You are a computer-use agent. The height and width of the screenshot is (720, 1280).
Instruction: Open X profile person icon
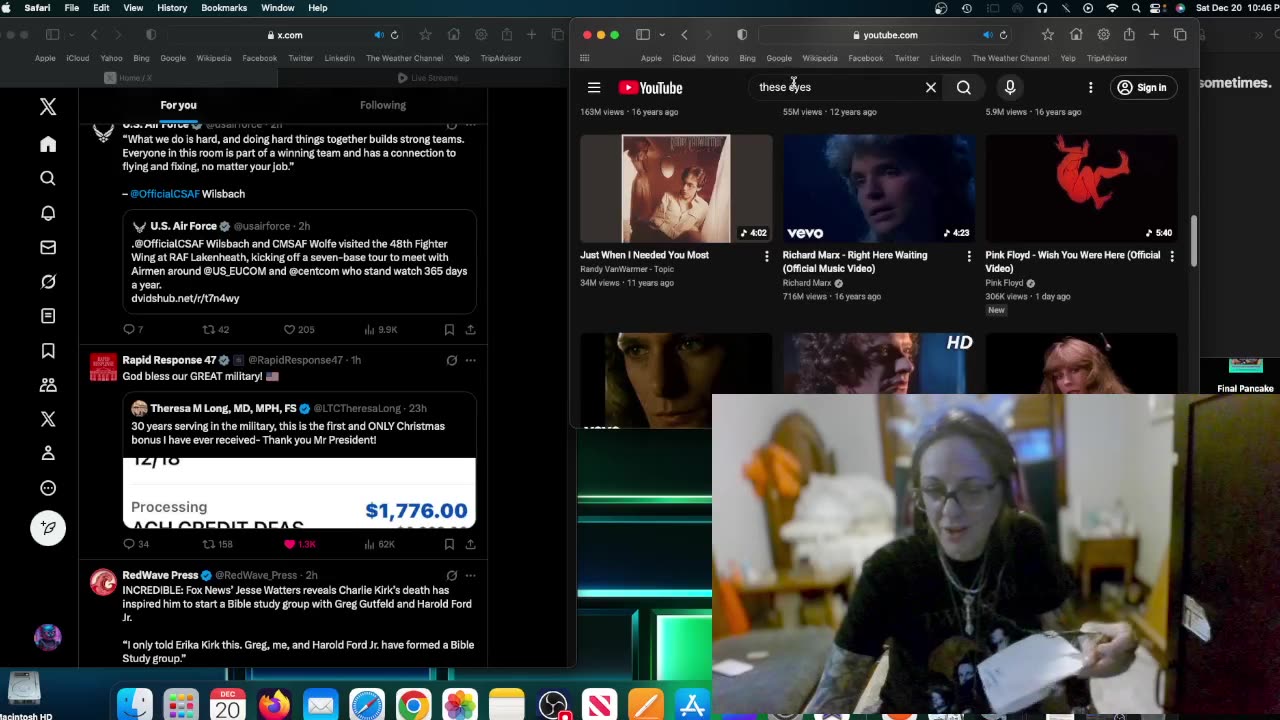click(48, 453)
